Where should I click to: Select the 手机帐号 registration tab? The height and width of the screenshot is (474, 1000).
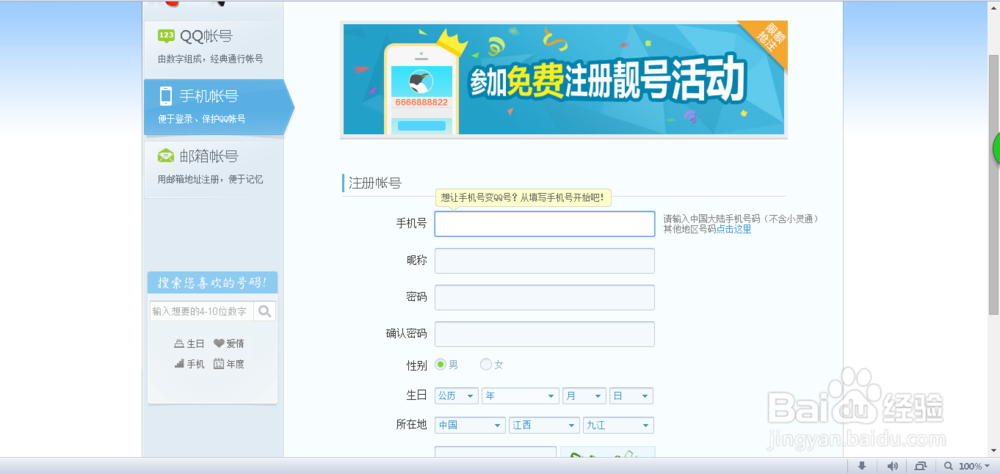pyautogui.click(x=219, y=107)
